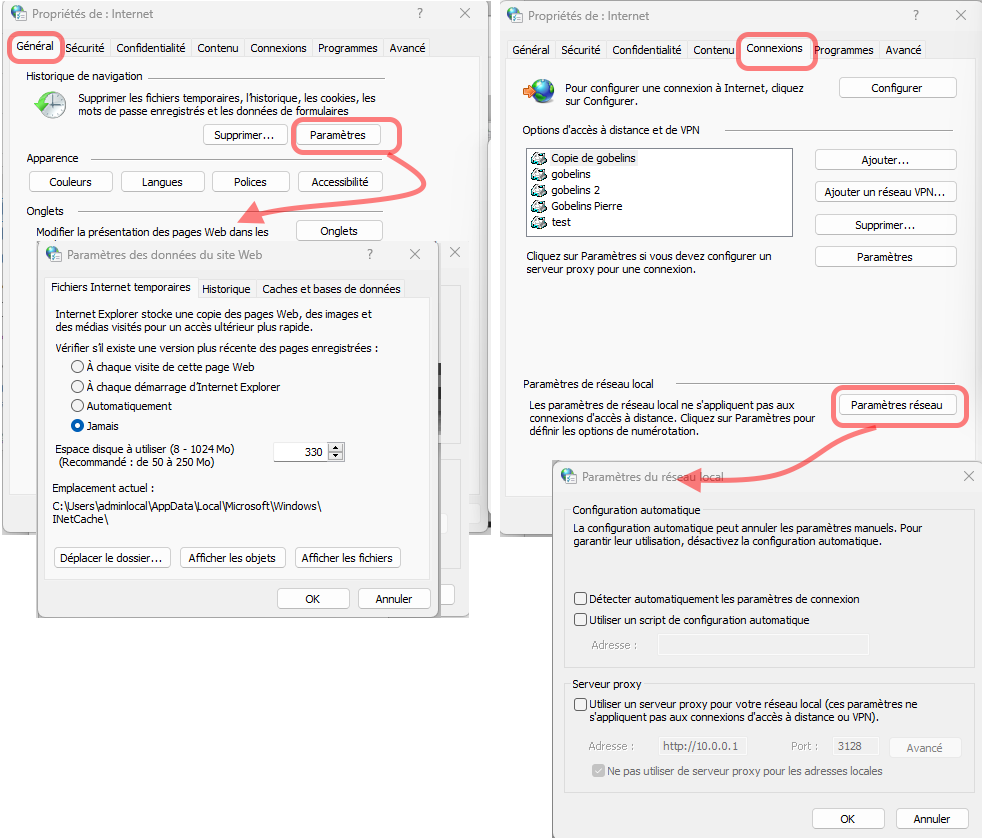The height and width of the screenshot is (839, 982).
Task: Select the Jamais radio button
Action: click(77, 425)
